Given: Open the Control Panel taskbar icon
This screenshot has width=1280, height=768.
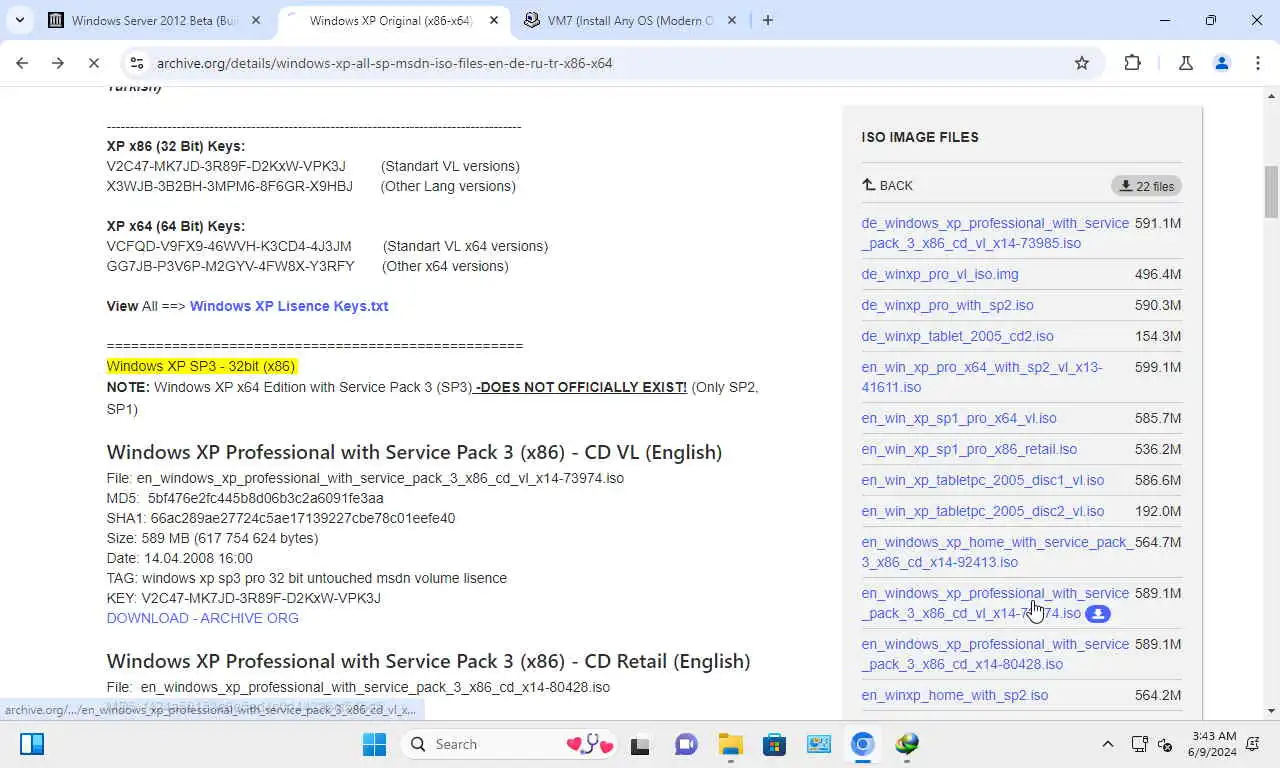Looking at the screenshot, I should click(819, 744).
